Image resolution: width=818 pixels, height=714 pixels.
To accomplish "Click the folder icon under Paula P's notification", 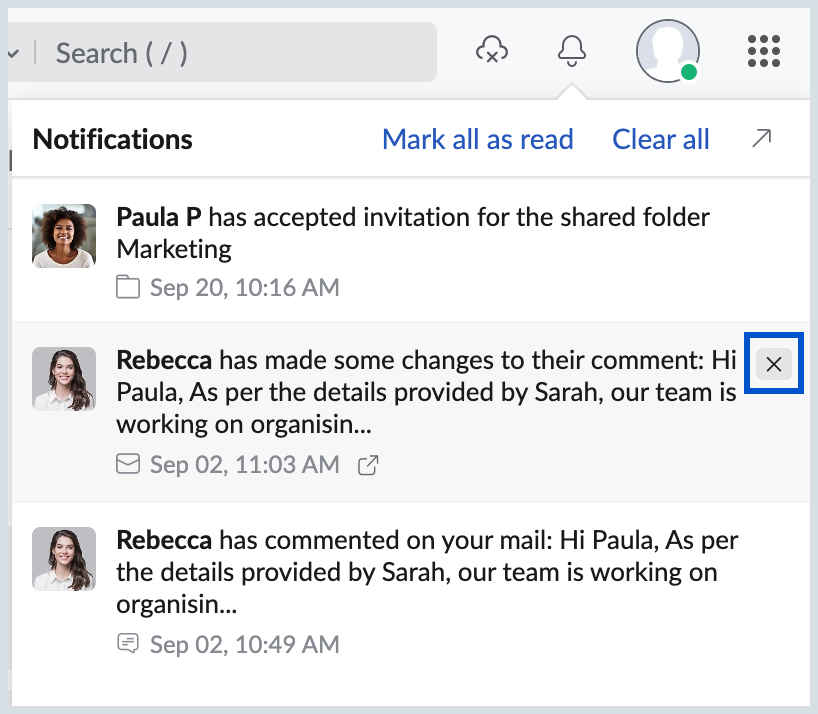I will coord(128,289).
